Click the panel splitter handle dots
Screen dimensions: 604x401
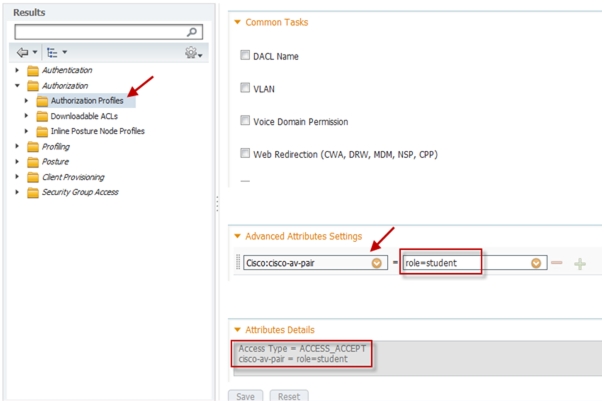pos(217,204)
